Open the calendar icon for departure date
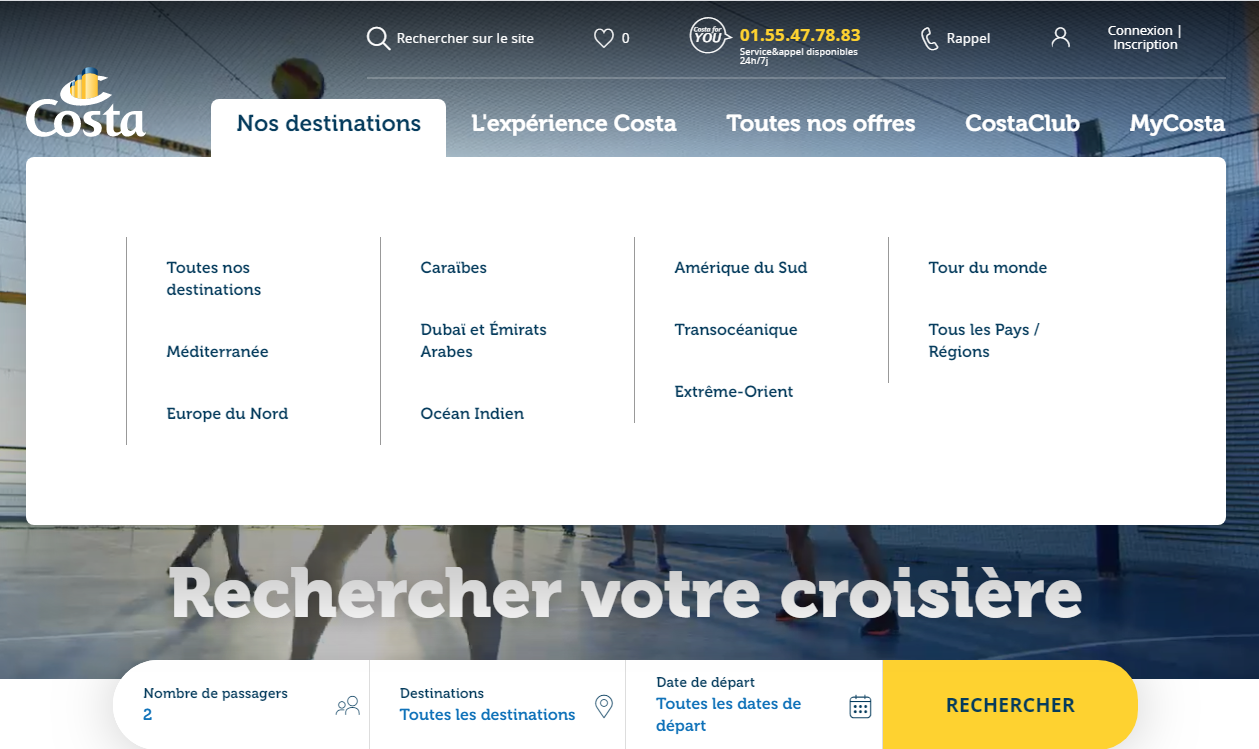 pyautogui.click(x=859, y=705)
